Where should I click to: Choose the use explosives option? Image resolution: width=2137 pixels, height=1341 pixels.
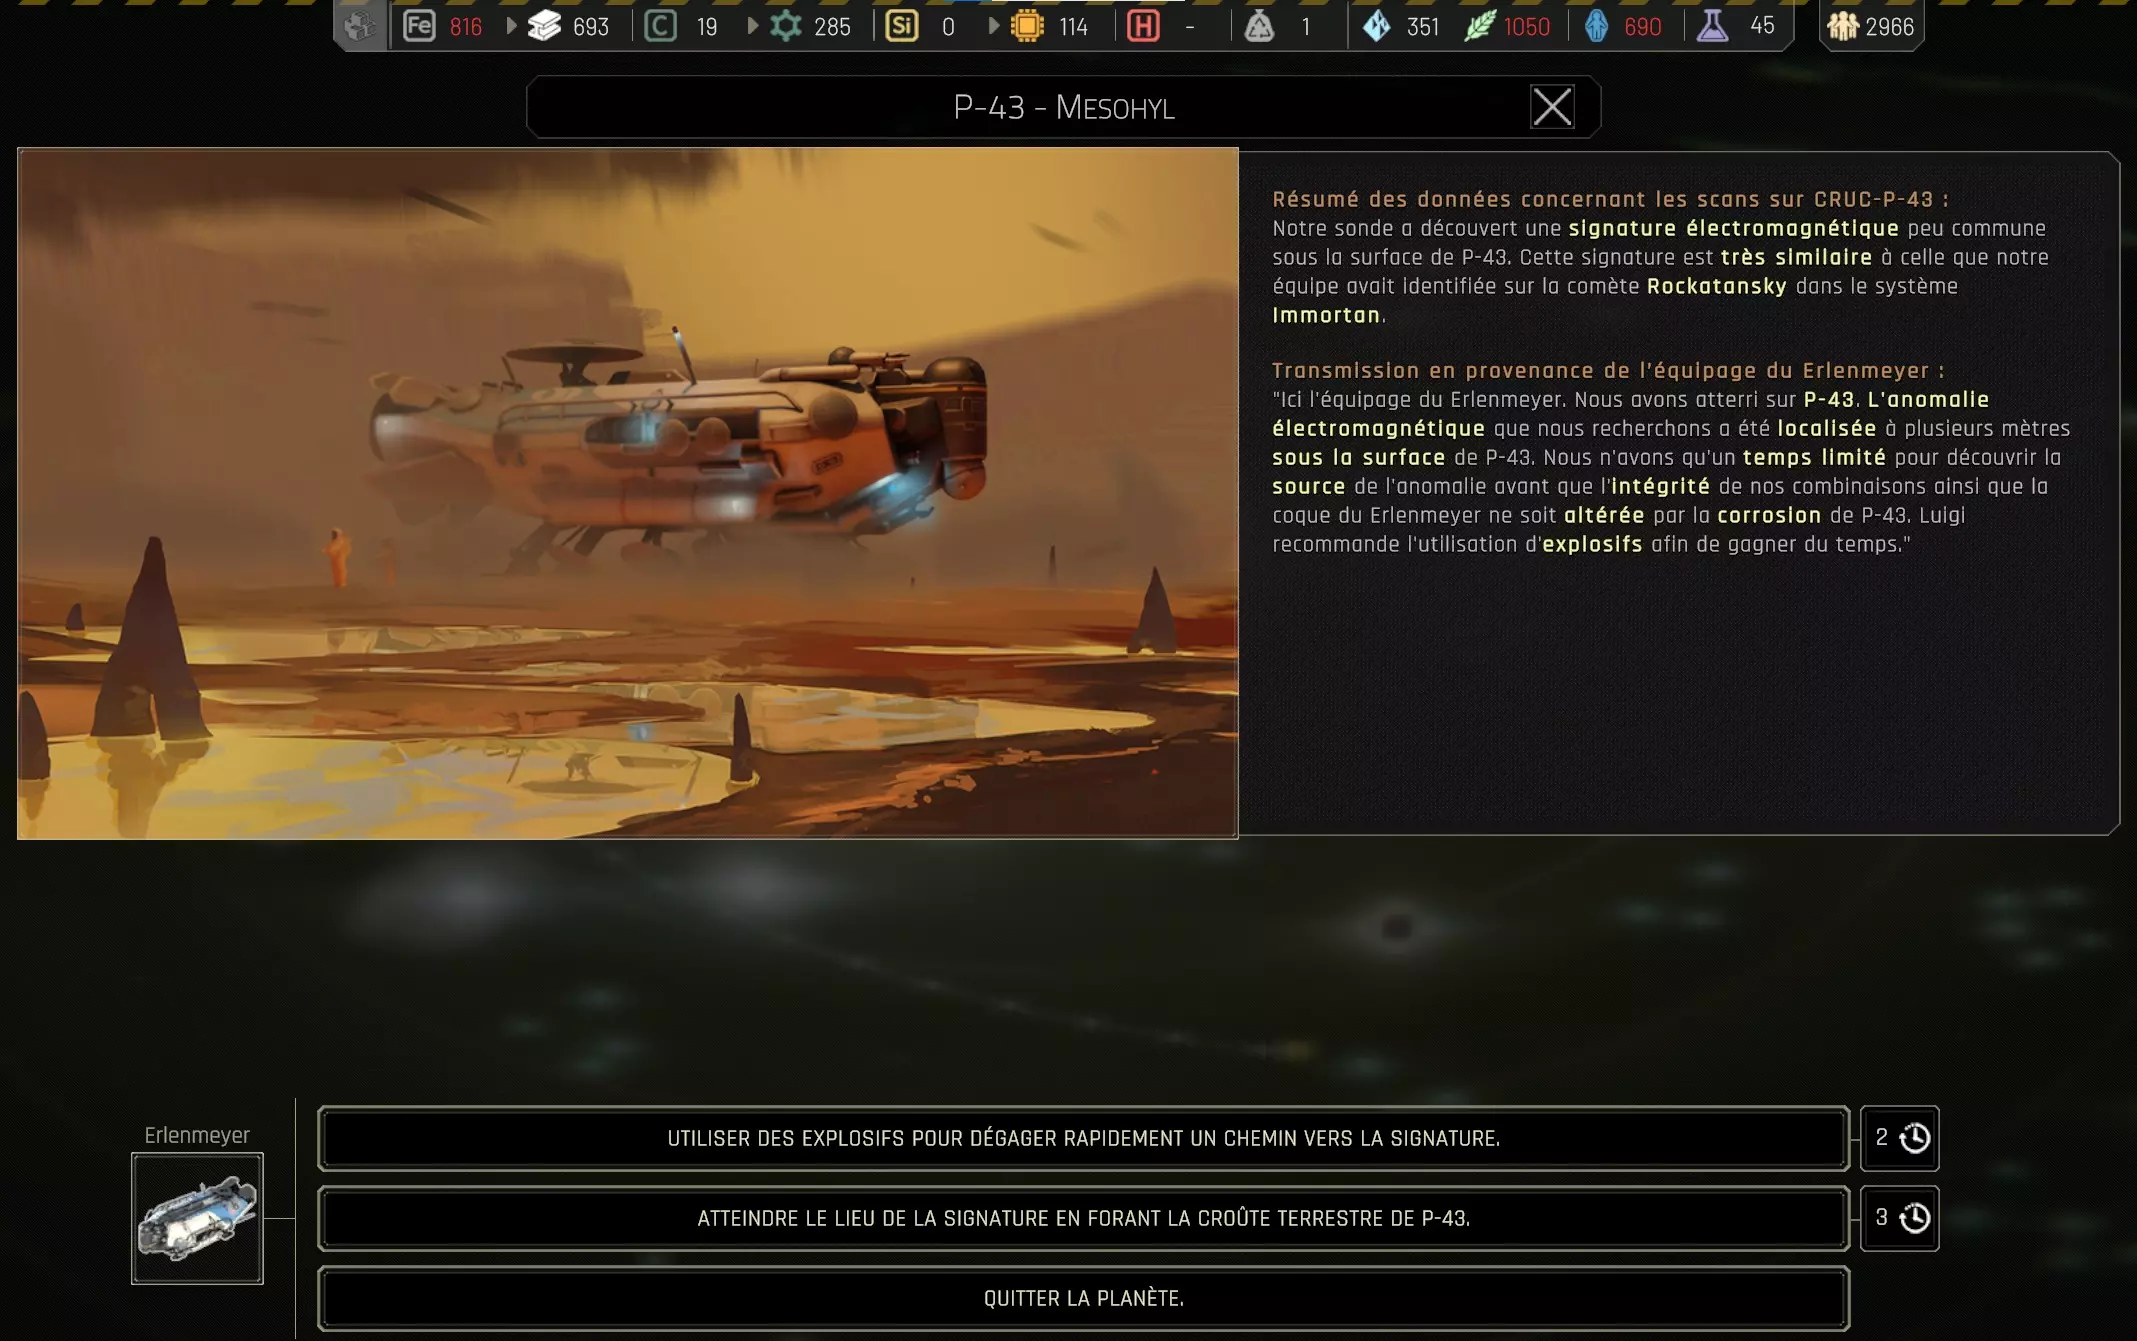coord(1083,1138)
